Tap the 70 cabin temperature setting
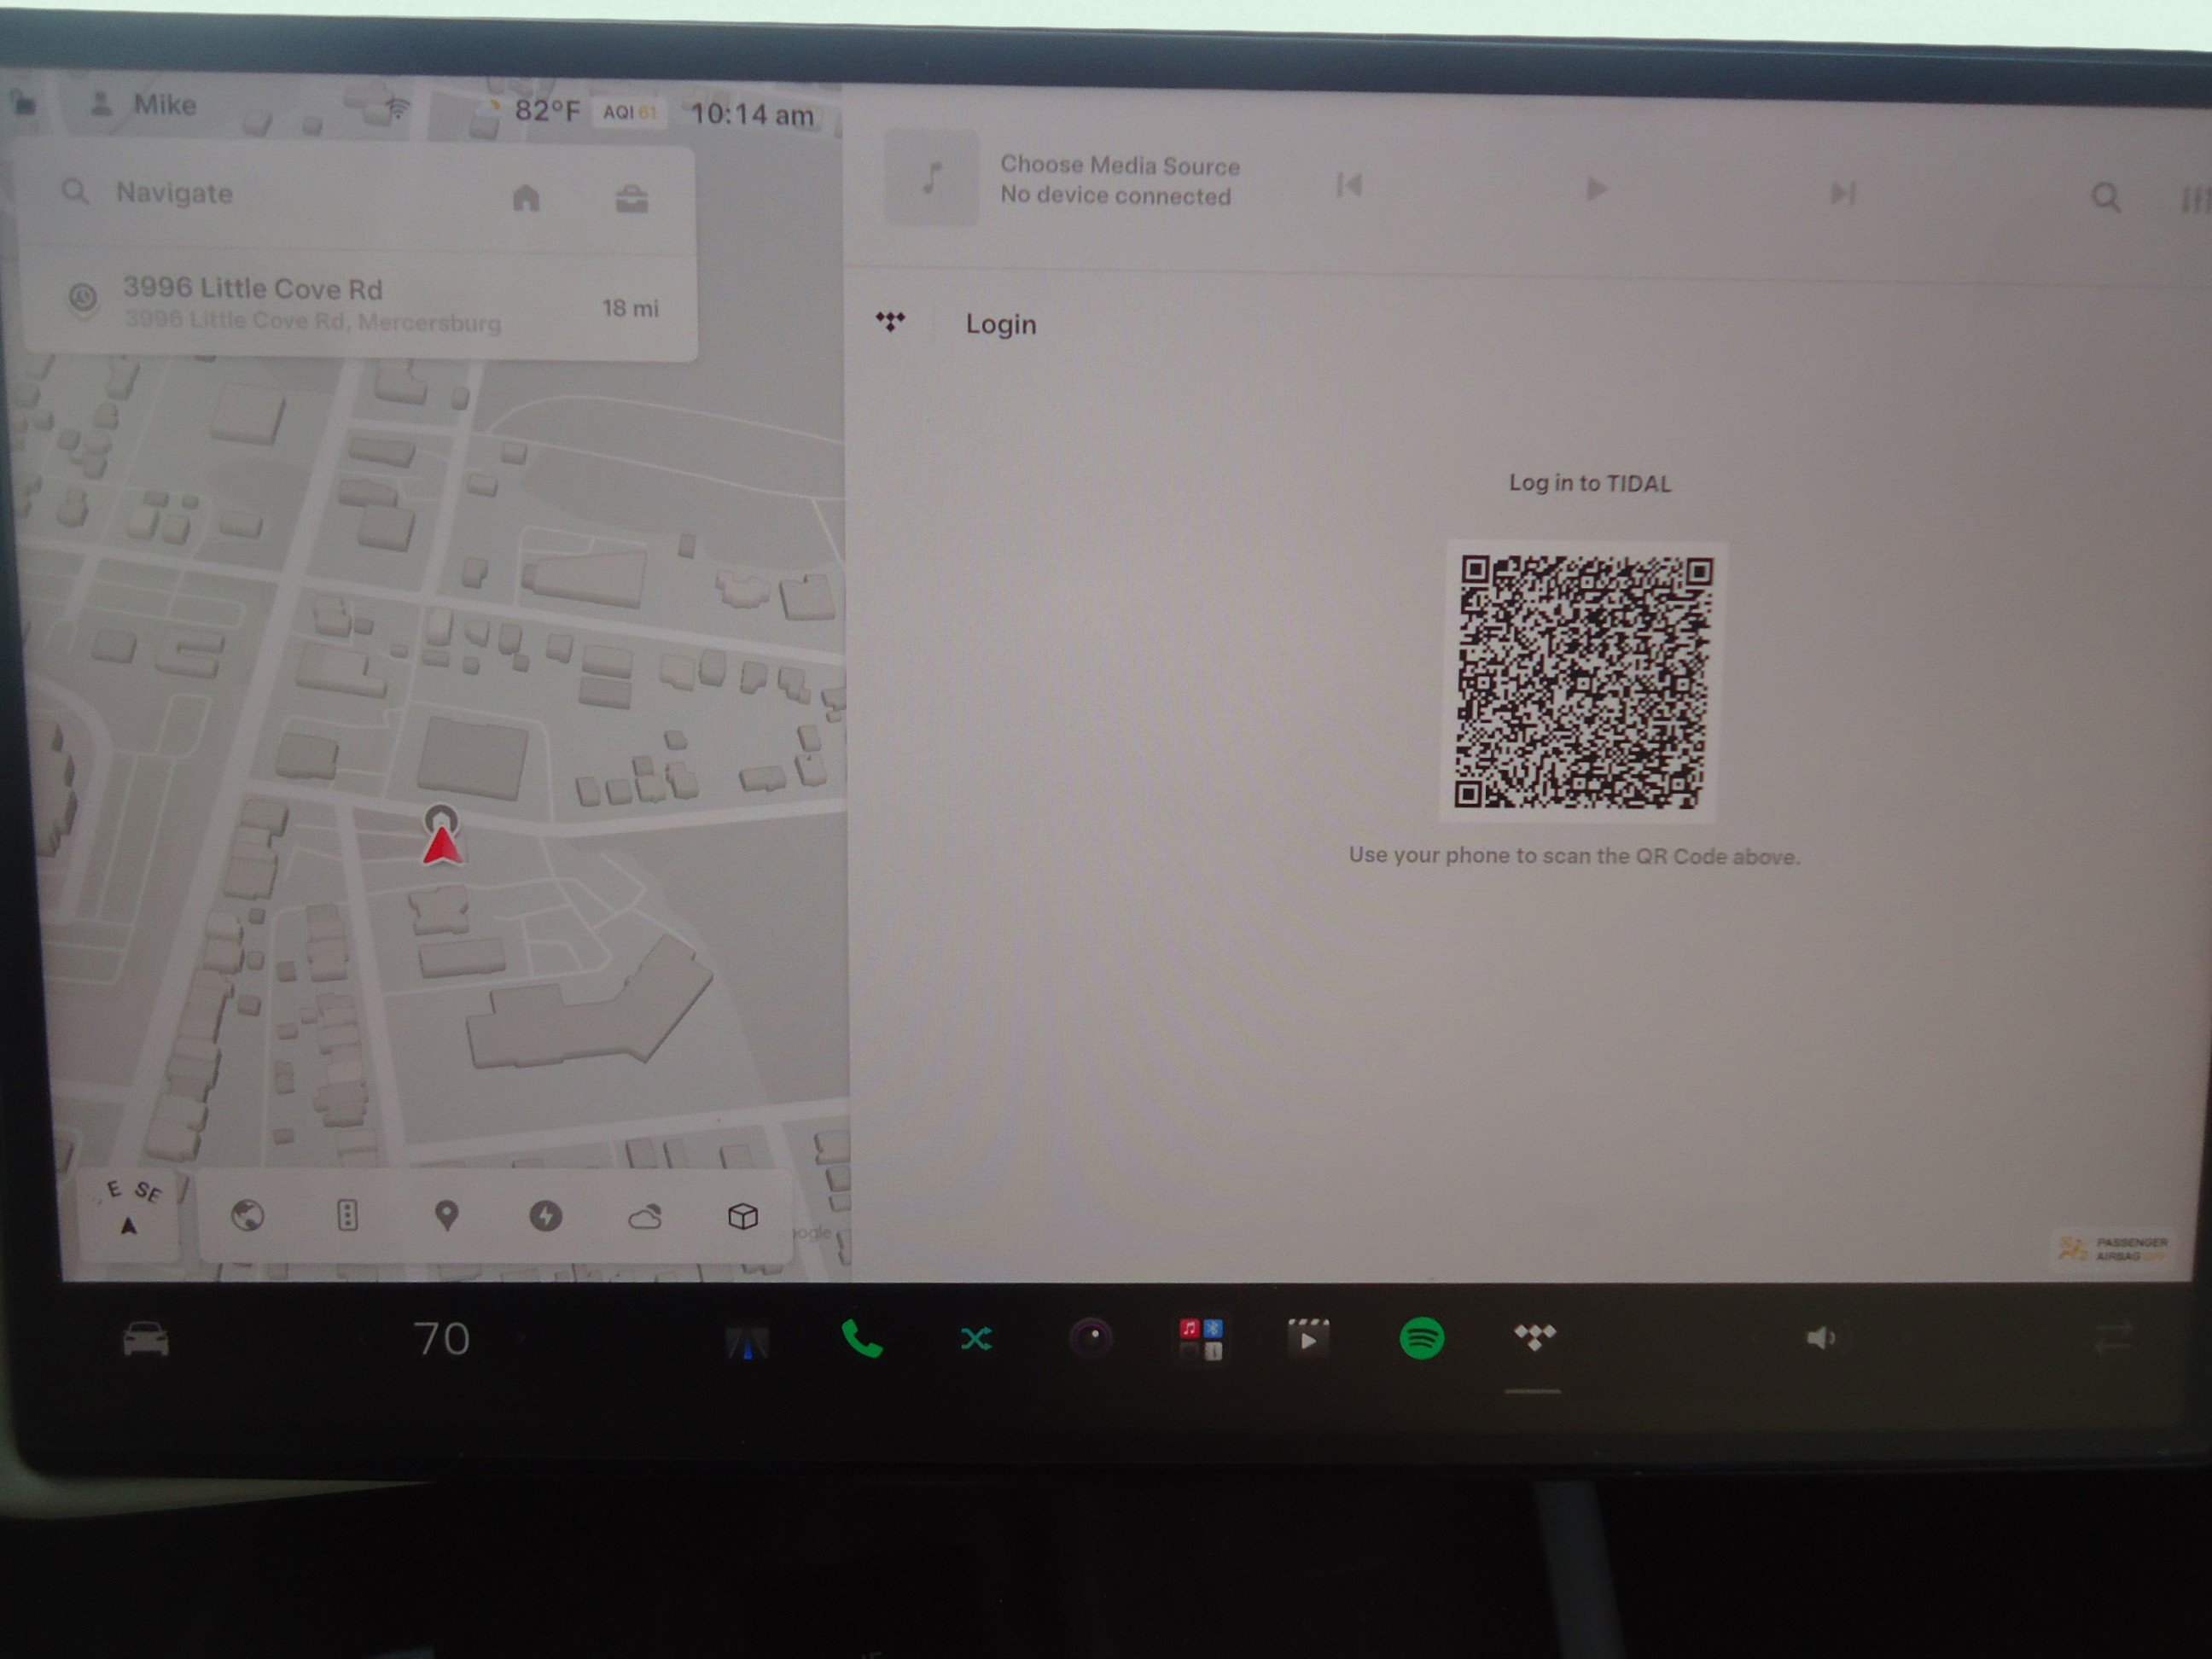The height and width of the screenshot is (1659, 2212). [x=442, y=1340]
